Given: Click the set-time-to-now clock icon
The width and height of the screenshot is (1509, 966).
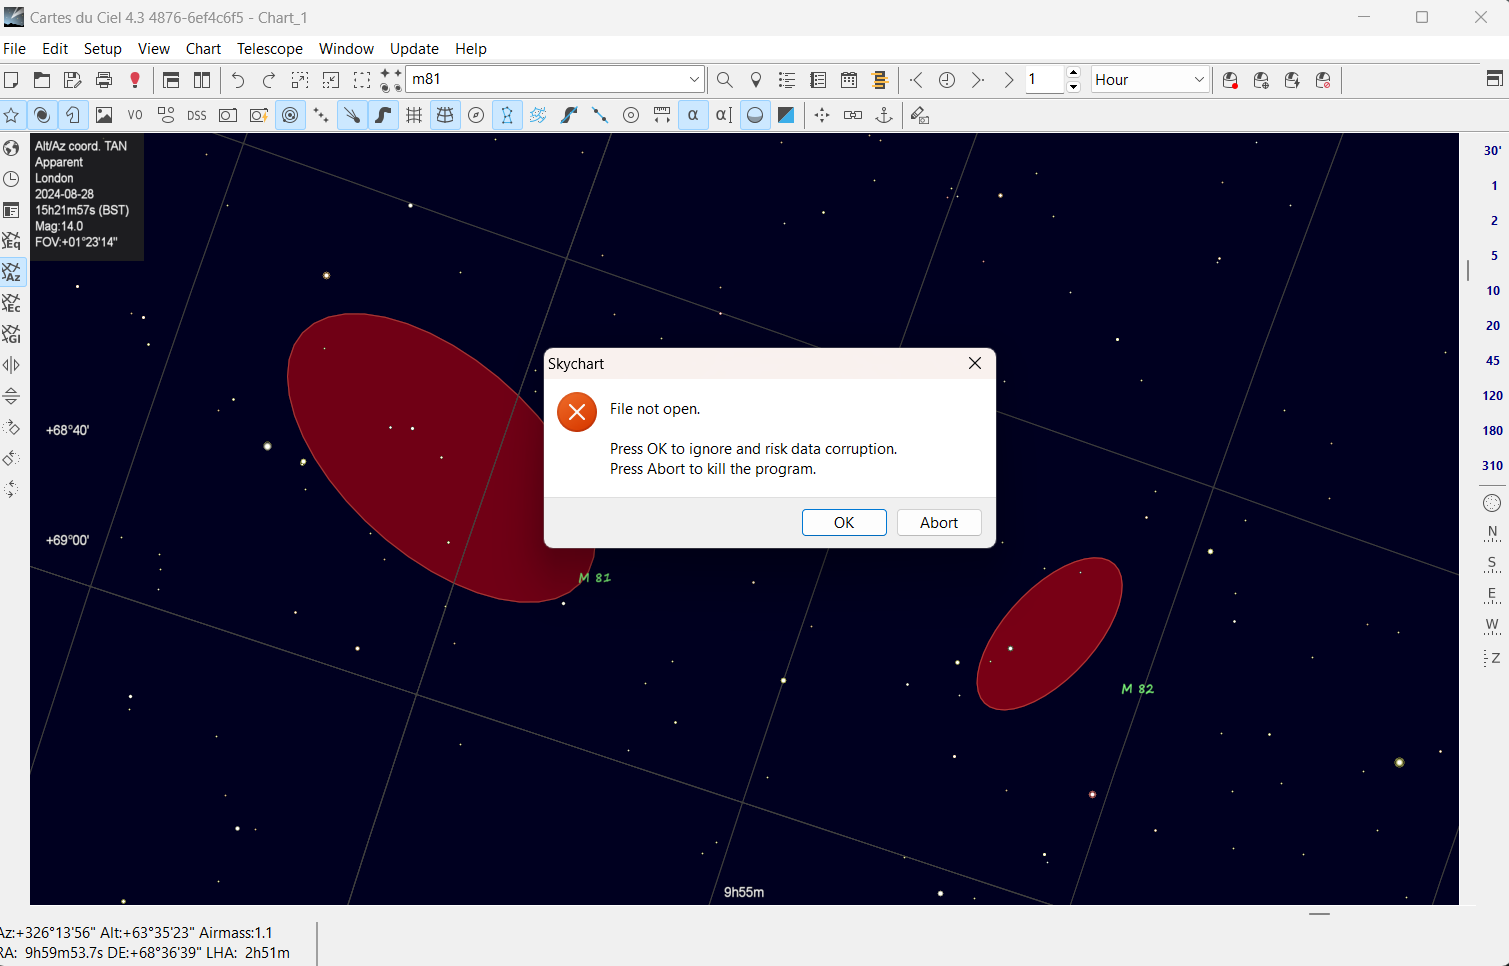Looking at the screenshot, I should 947,80.
